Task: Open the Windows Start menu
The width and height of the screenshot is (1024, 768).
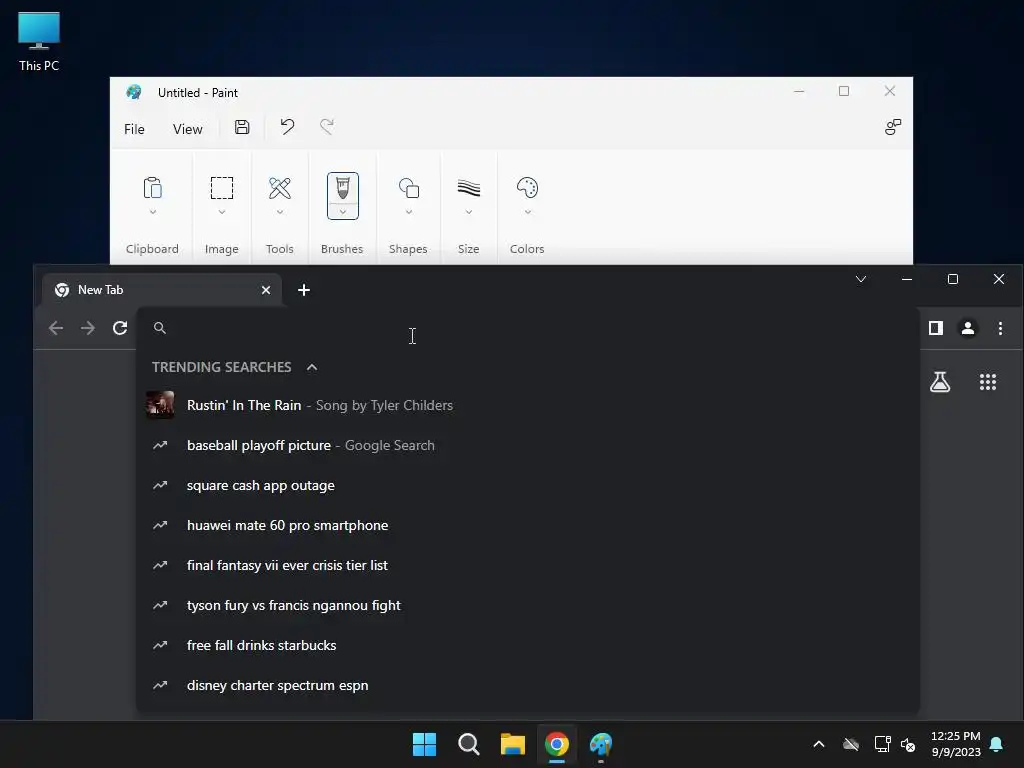Action: (424, 744)
